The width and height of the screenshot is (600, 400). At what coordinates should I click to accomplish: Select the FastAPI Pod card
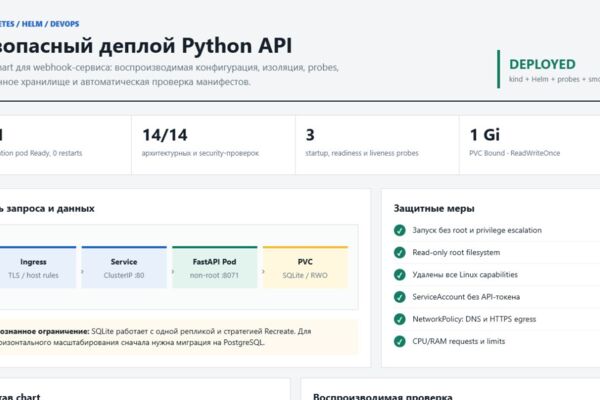[x=215, y=267]
